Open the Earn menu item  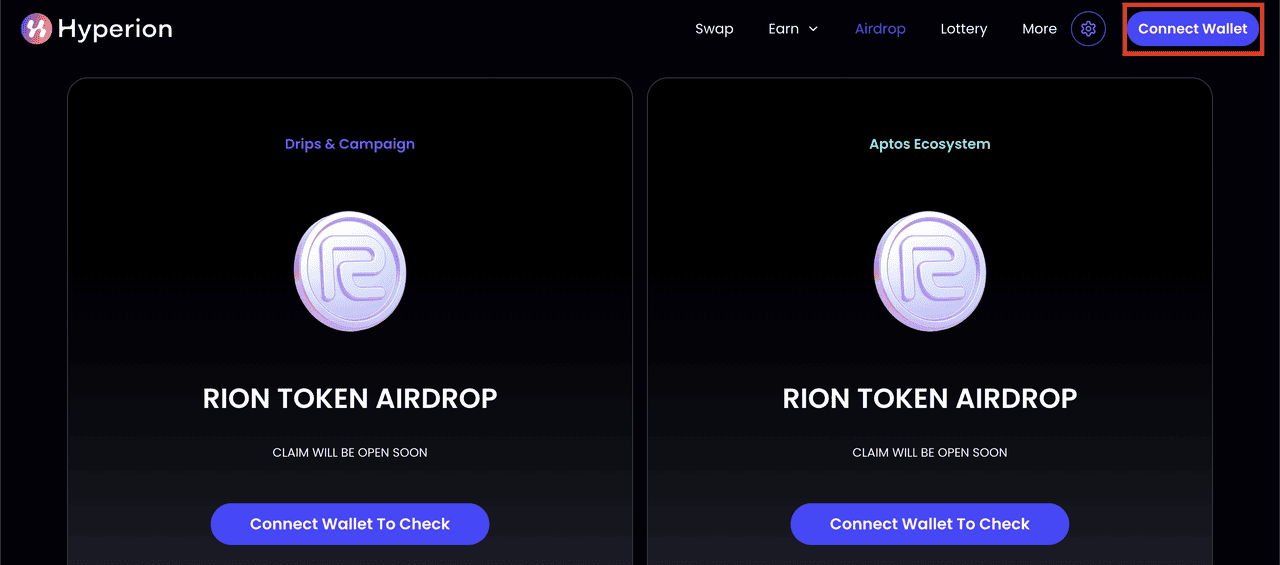(783, 29)
